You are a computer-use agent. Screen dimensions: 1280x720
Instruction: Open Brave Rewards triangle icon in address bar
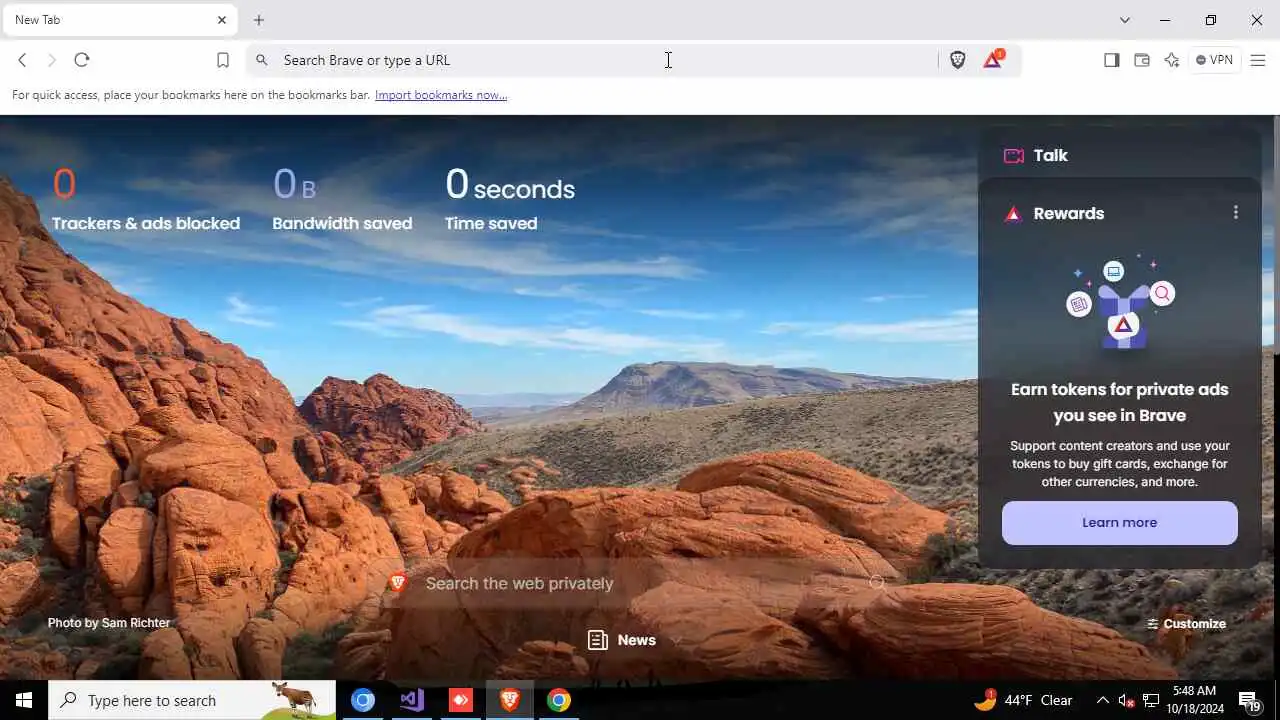point(993,60)
